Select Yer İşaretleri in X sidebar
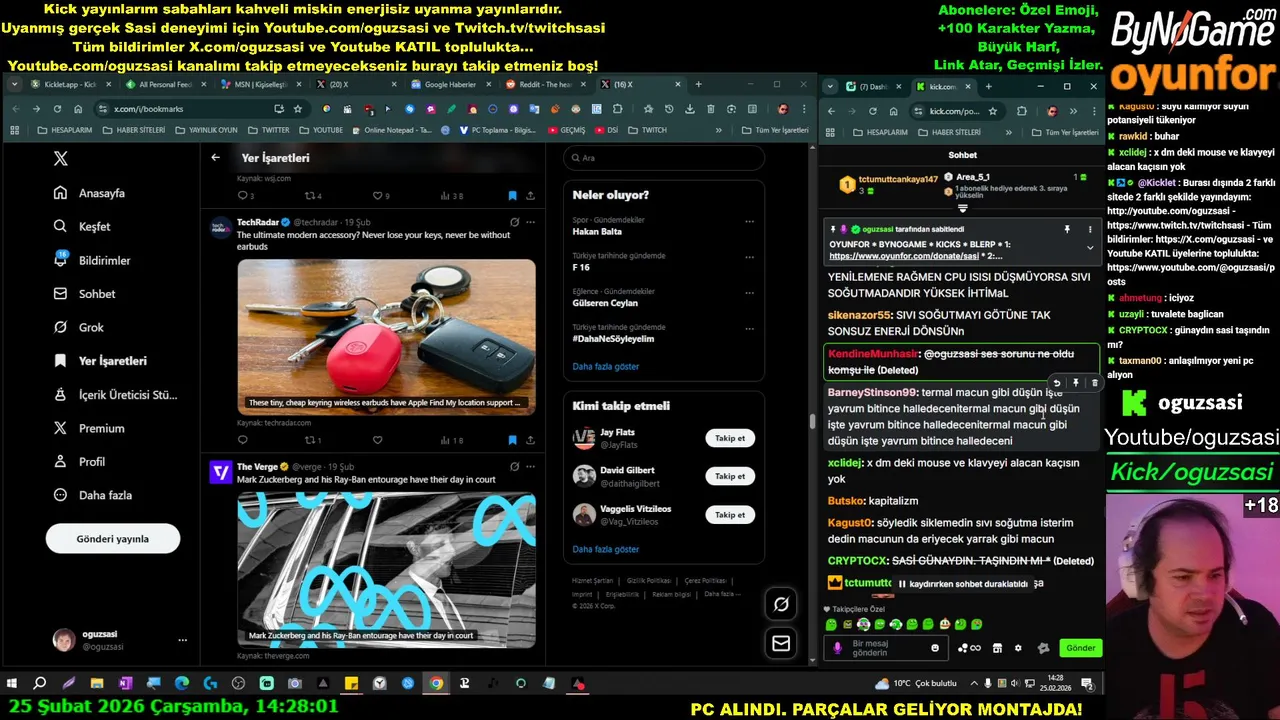 click(x=101, y=361)
